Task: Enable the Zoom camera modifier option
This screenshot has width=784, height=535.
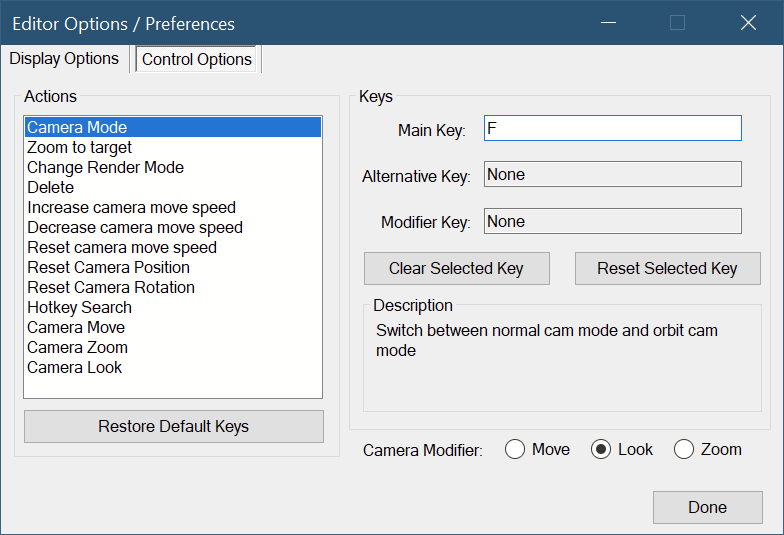Action: click(x=684, y=450)
